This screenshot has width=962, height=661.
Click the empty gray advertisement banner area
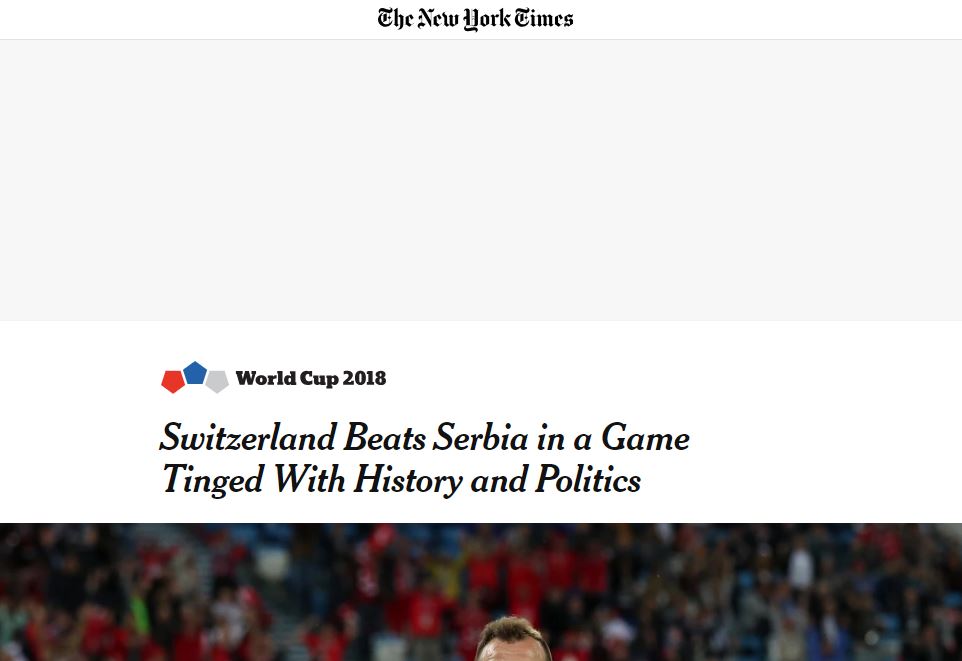pyautogui.click(x=480, y=180)
